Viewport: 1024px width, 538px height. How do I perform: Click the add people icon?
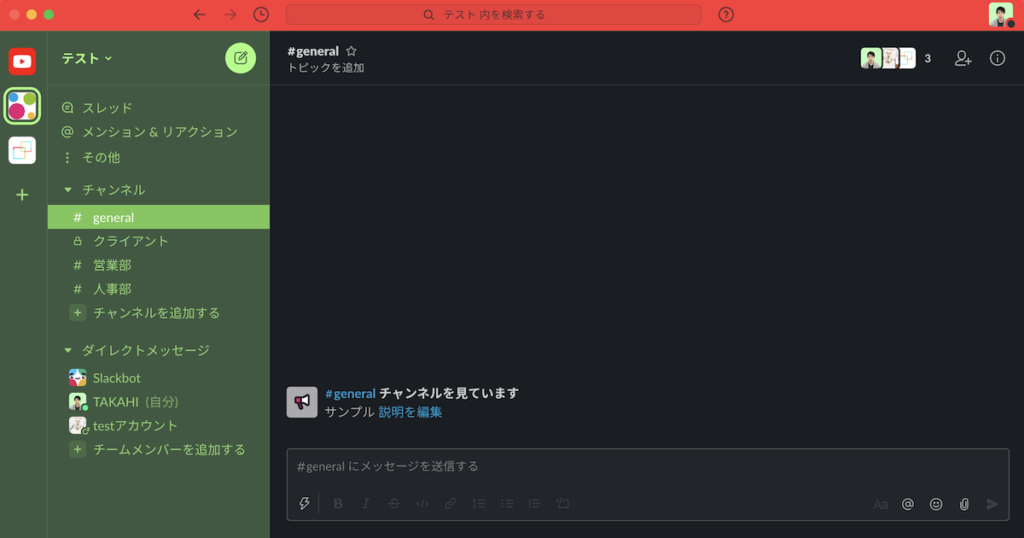[x=963, y=58]
